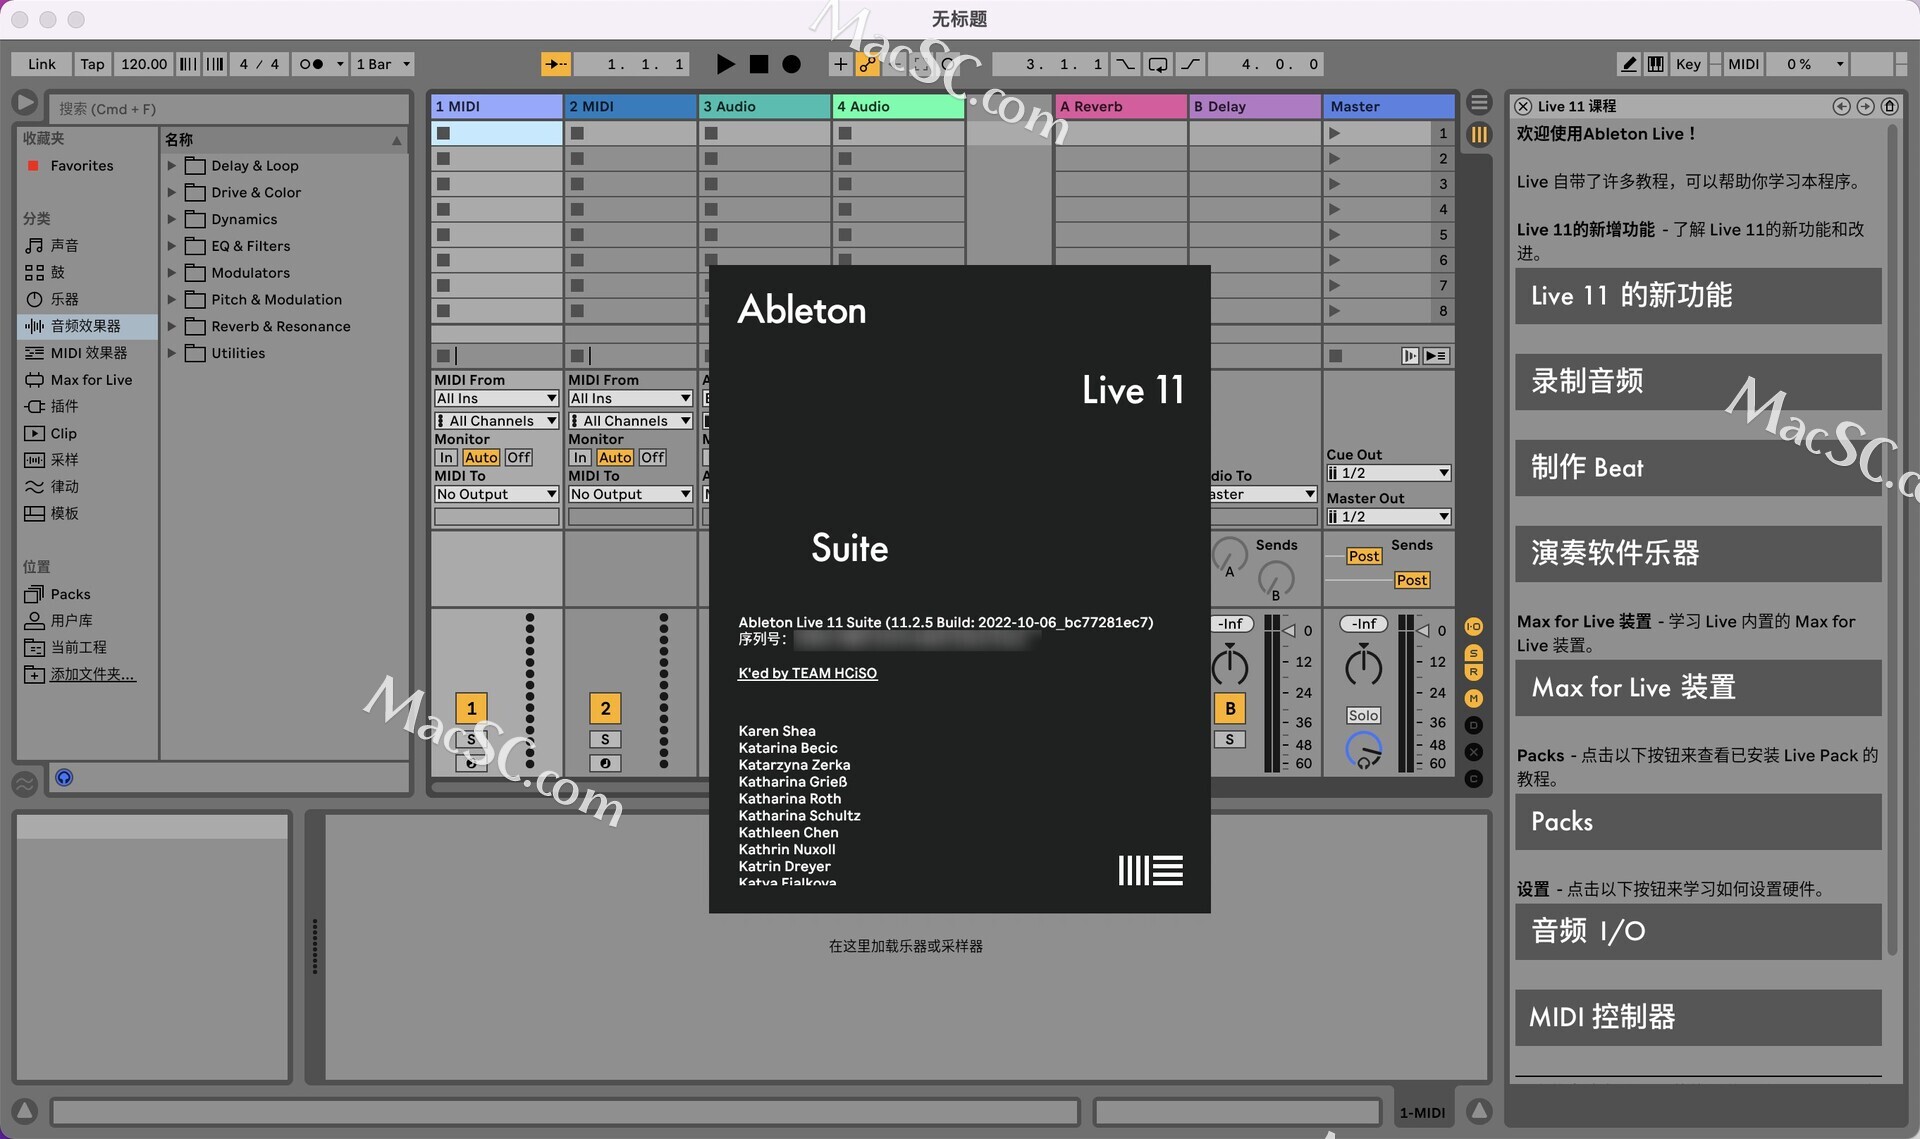Click the Session View selector icon

pyautogui.click(x=1479, y=134)
